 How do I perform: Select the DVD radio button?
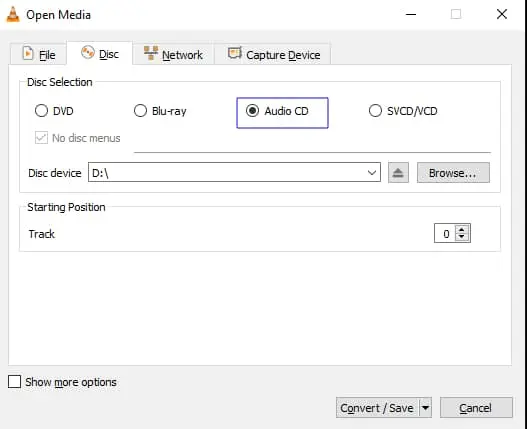pyautogui.click(x=41, y=111)
